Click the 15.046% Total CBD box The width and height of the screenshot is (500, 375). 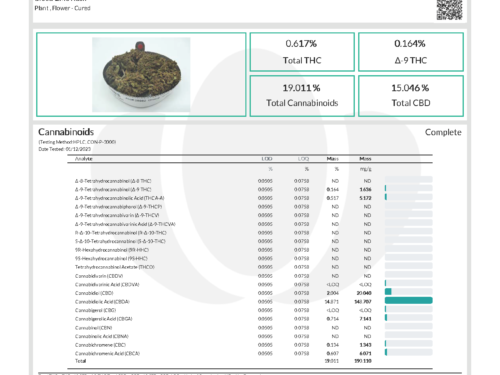[411, 96]
